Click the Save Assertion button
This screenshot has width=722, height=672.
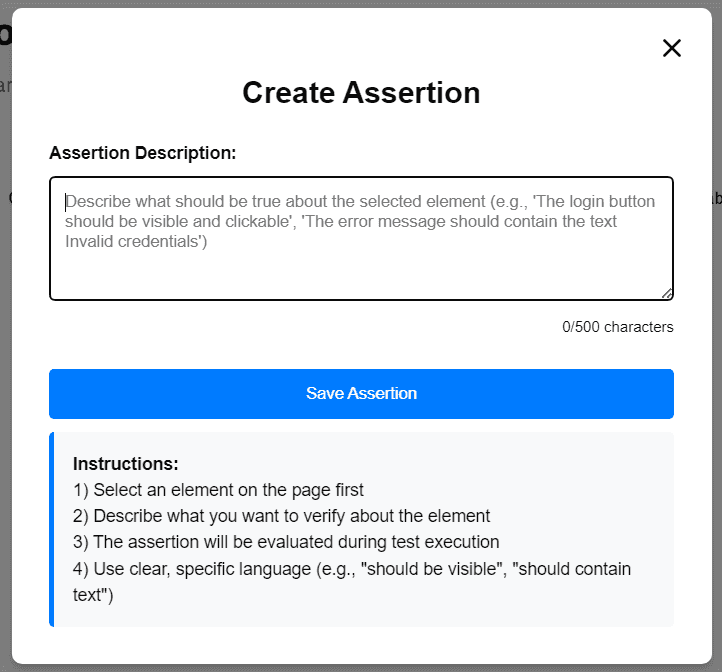361,394
